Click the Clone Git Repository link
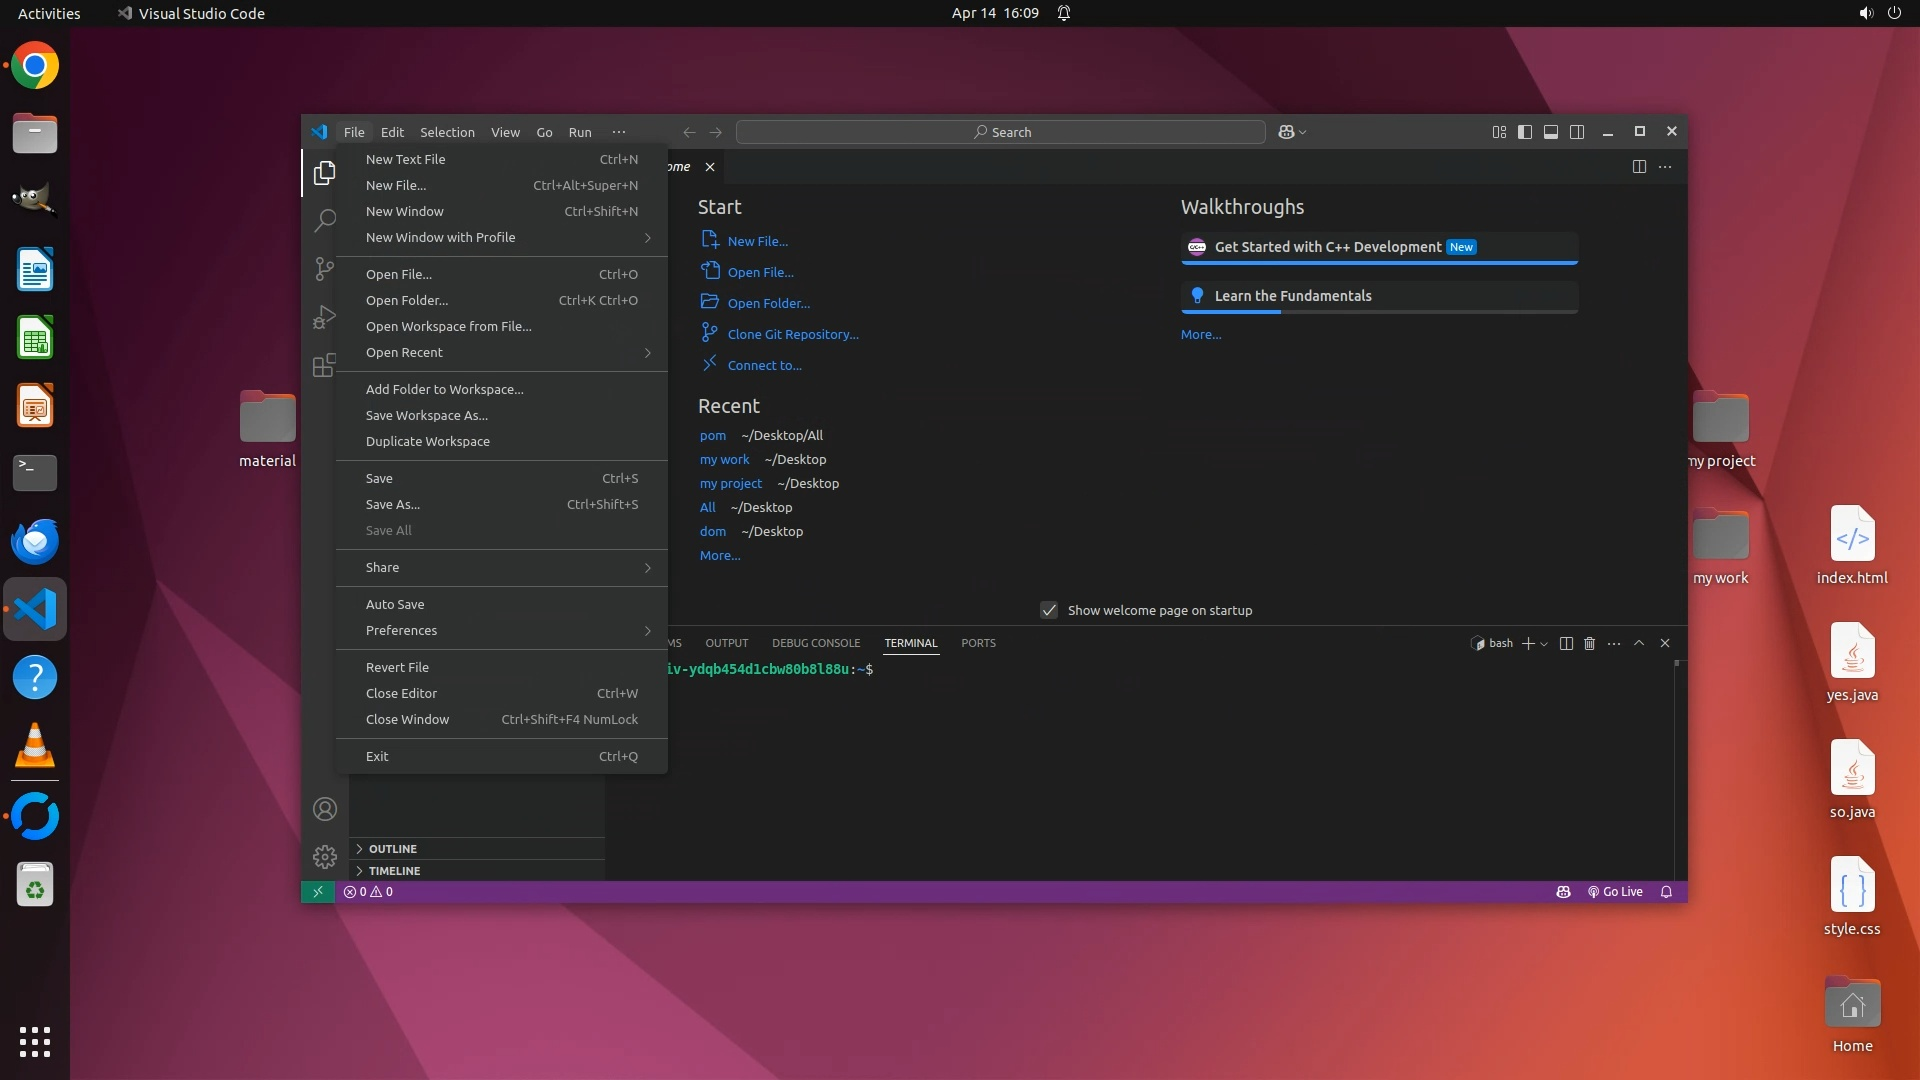This screenshot has width=1920, height=1080. pos(792,334)
